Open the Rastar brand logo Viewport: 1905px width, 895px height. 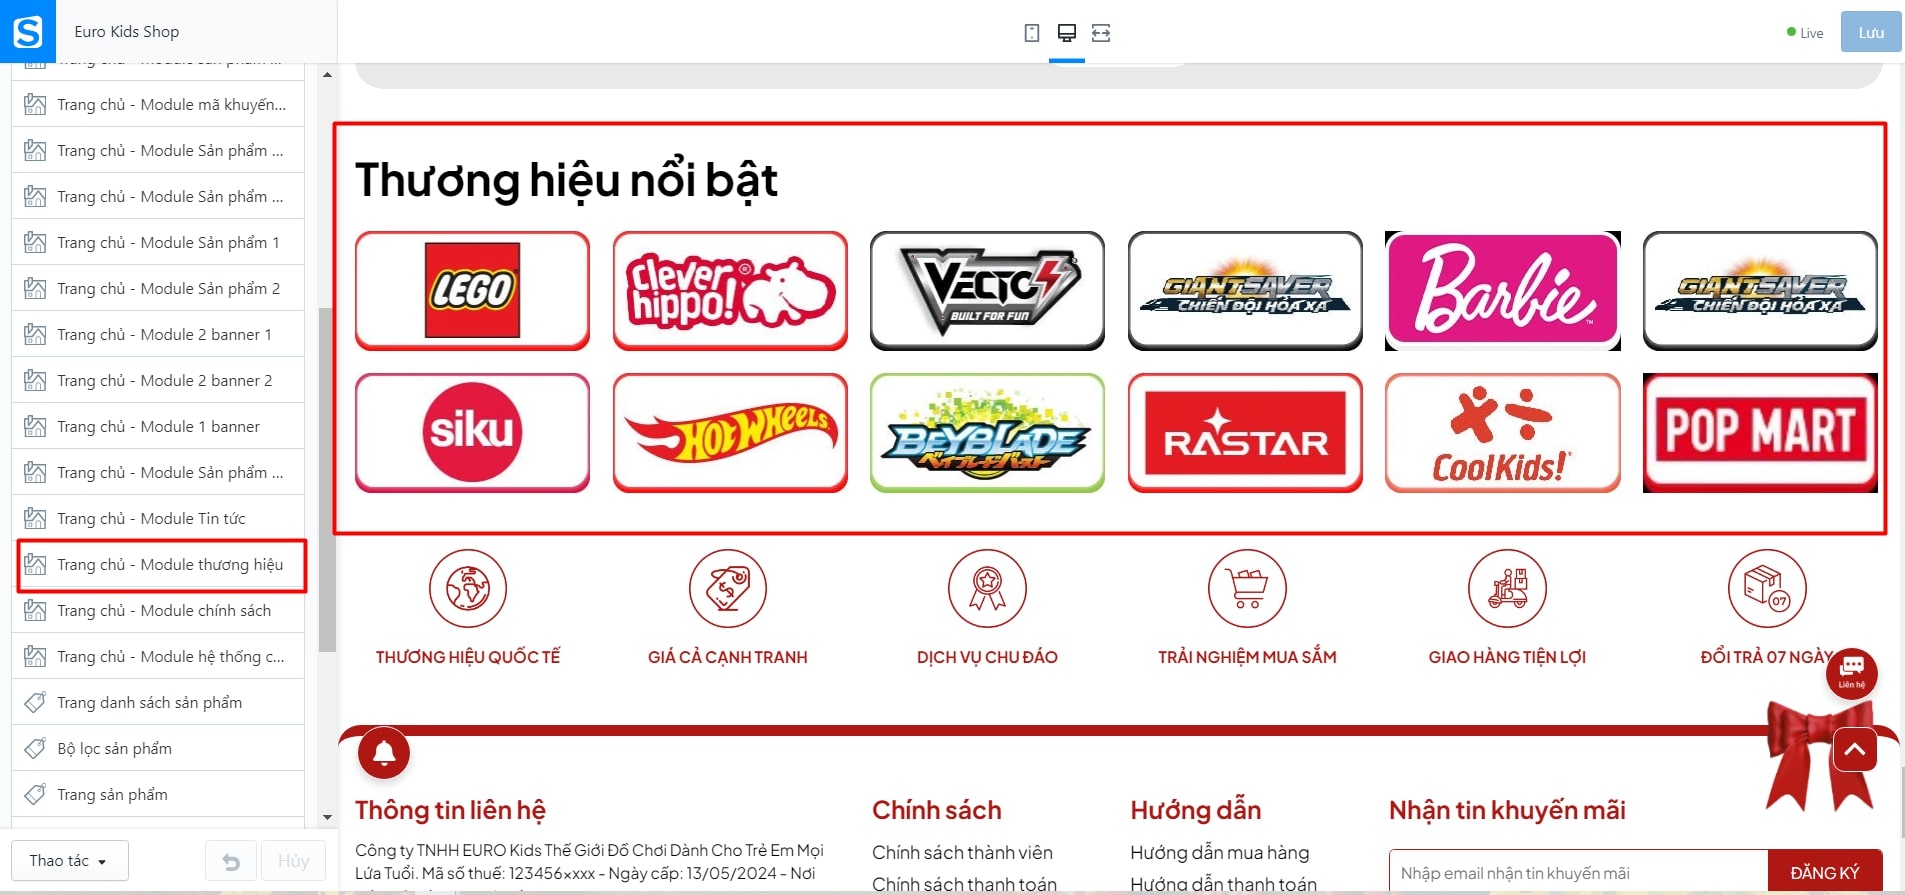[1245, 433]
